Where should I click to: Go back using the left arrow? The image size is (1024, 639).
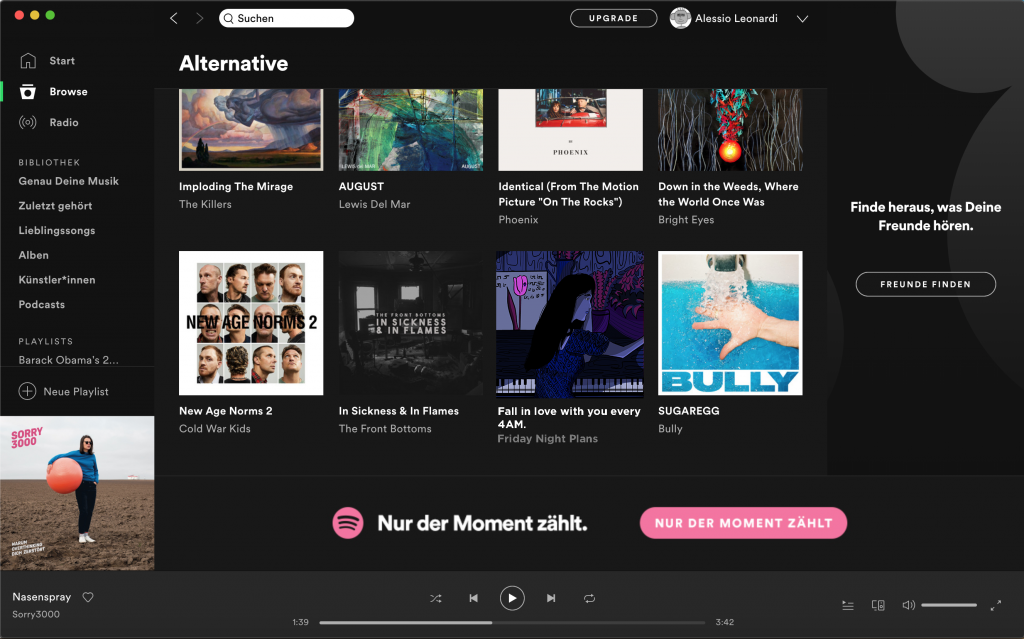(174, 18)
